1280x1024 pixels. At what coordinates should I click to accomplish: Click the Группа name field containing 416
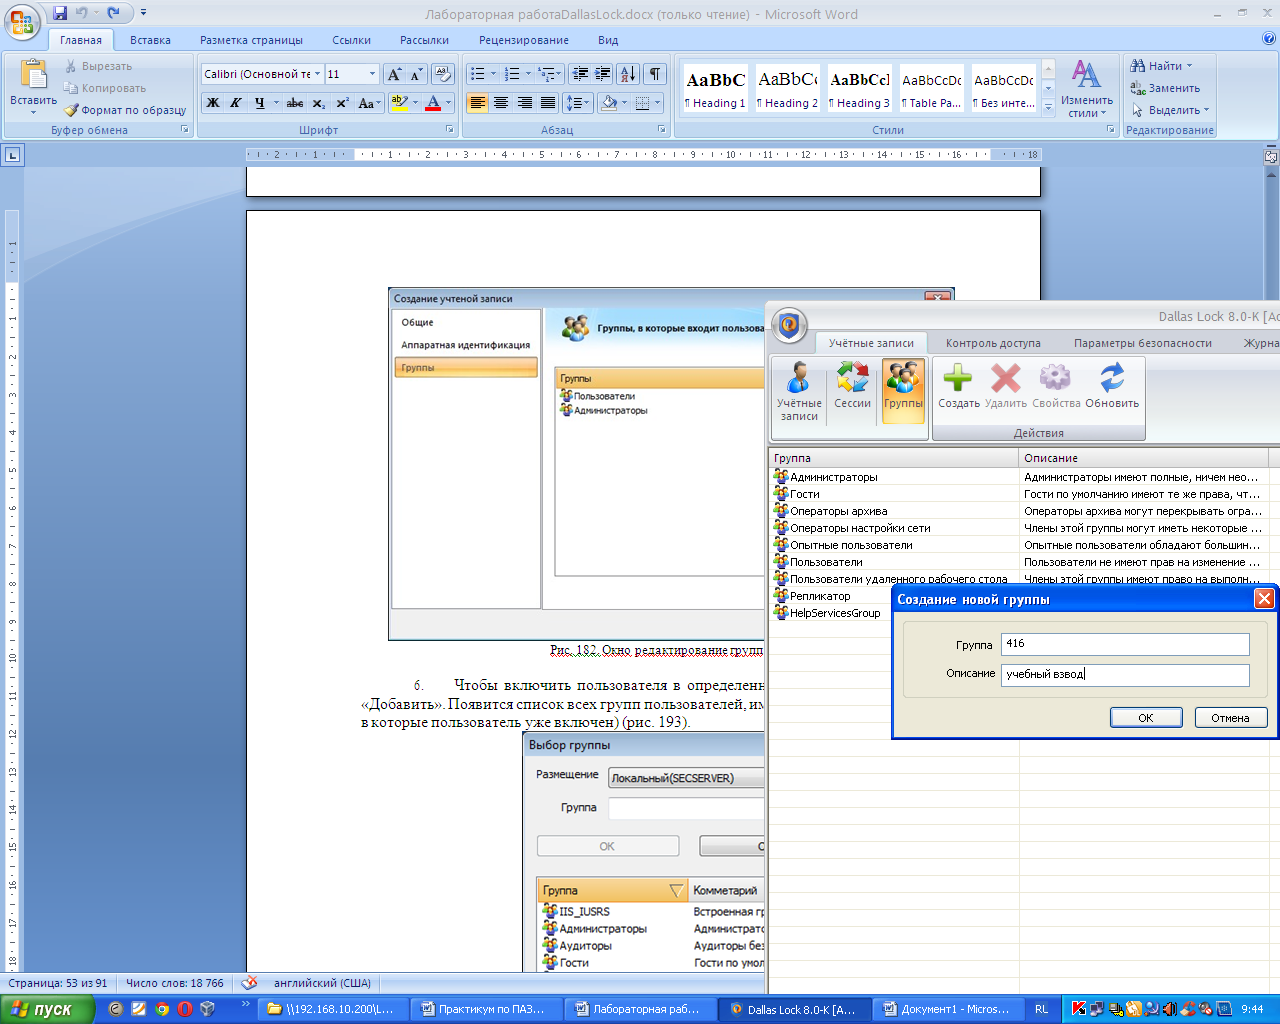(x=1125, y=644)
